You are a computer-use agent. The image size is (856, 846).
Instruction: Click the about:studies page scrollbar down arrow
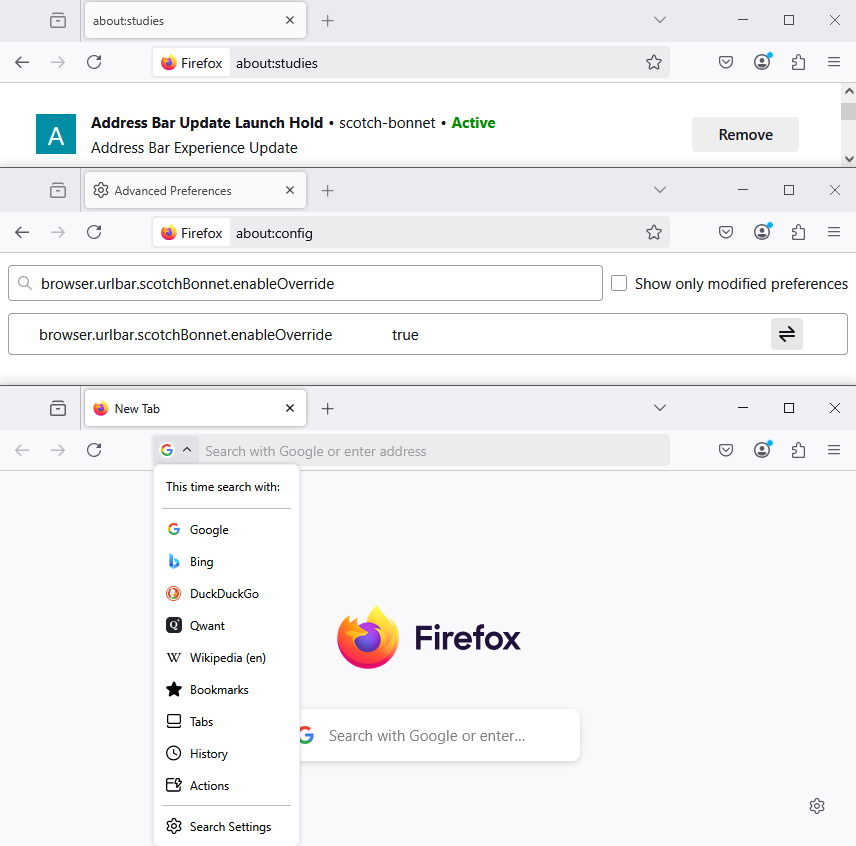coord(848,158)
